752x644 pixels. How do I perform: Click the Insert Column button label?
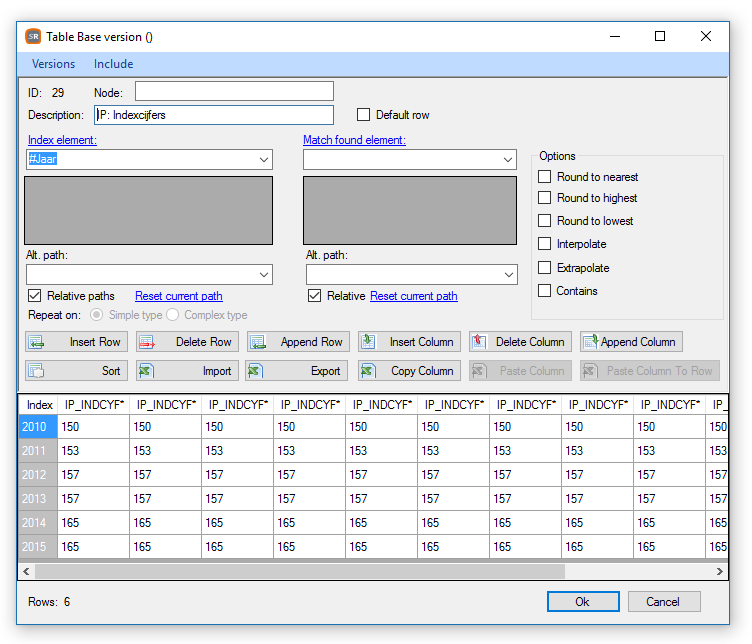pyautogui.click(x=421, y=342)
